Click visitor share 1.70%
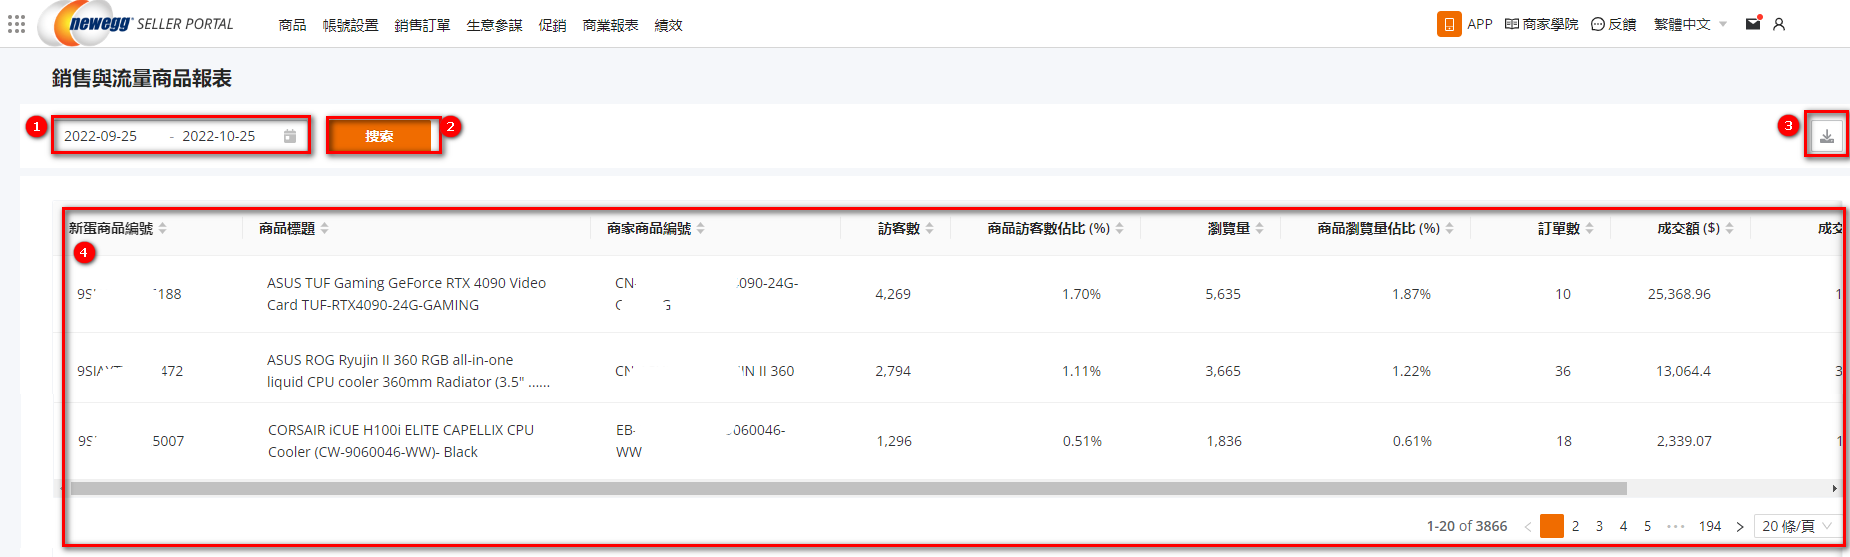Image resolution: width=1850 pixels, height=557 pixels. click(x=1081, y=294)
